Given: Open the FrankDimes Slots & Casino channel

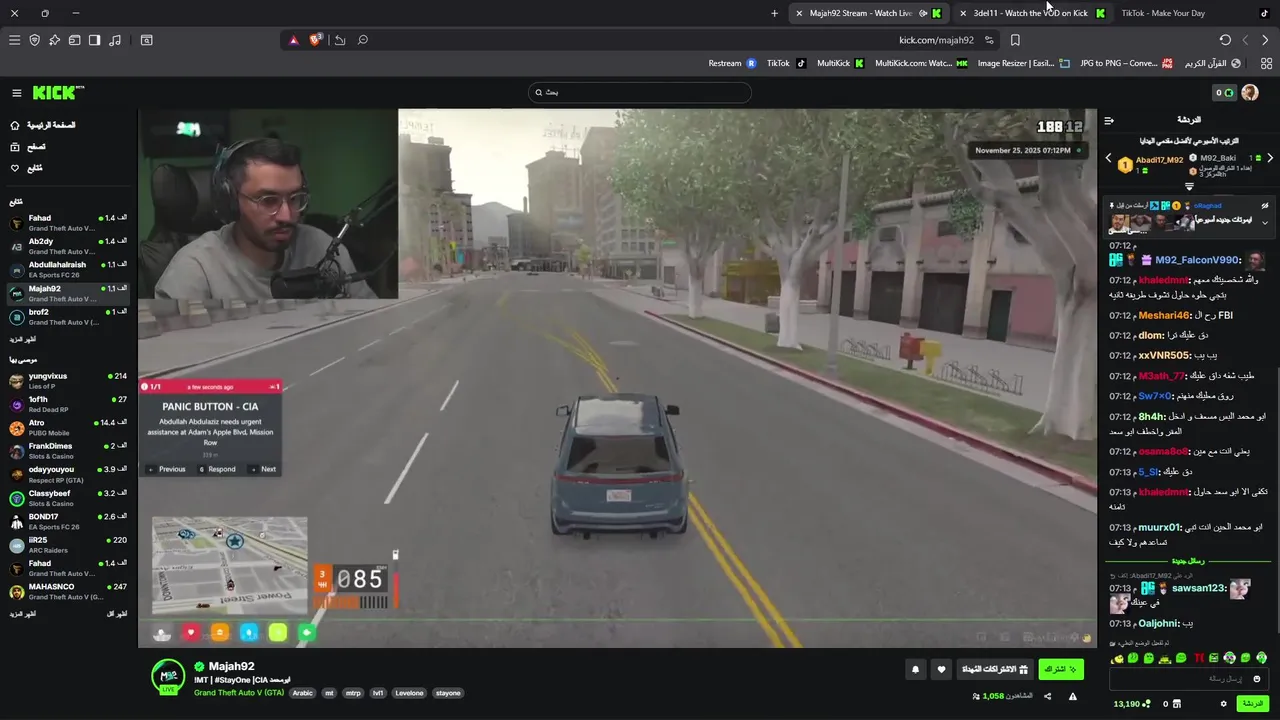Looking at the screenshot, I should [68, 450].
